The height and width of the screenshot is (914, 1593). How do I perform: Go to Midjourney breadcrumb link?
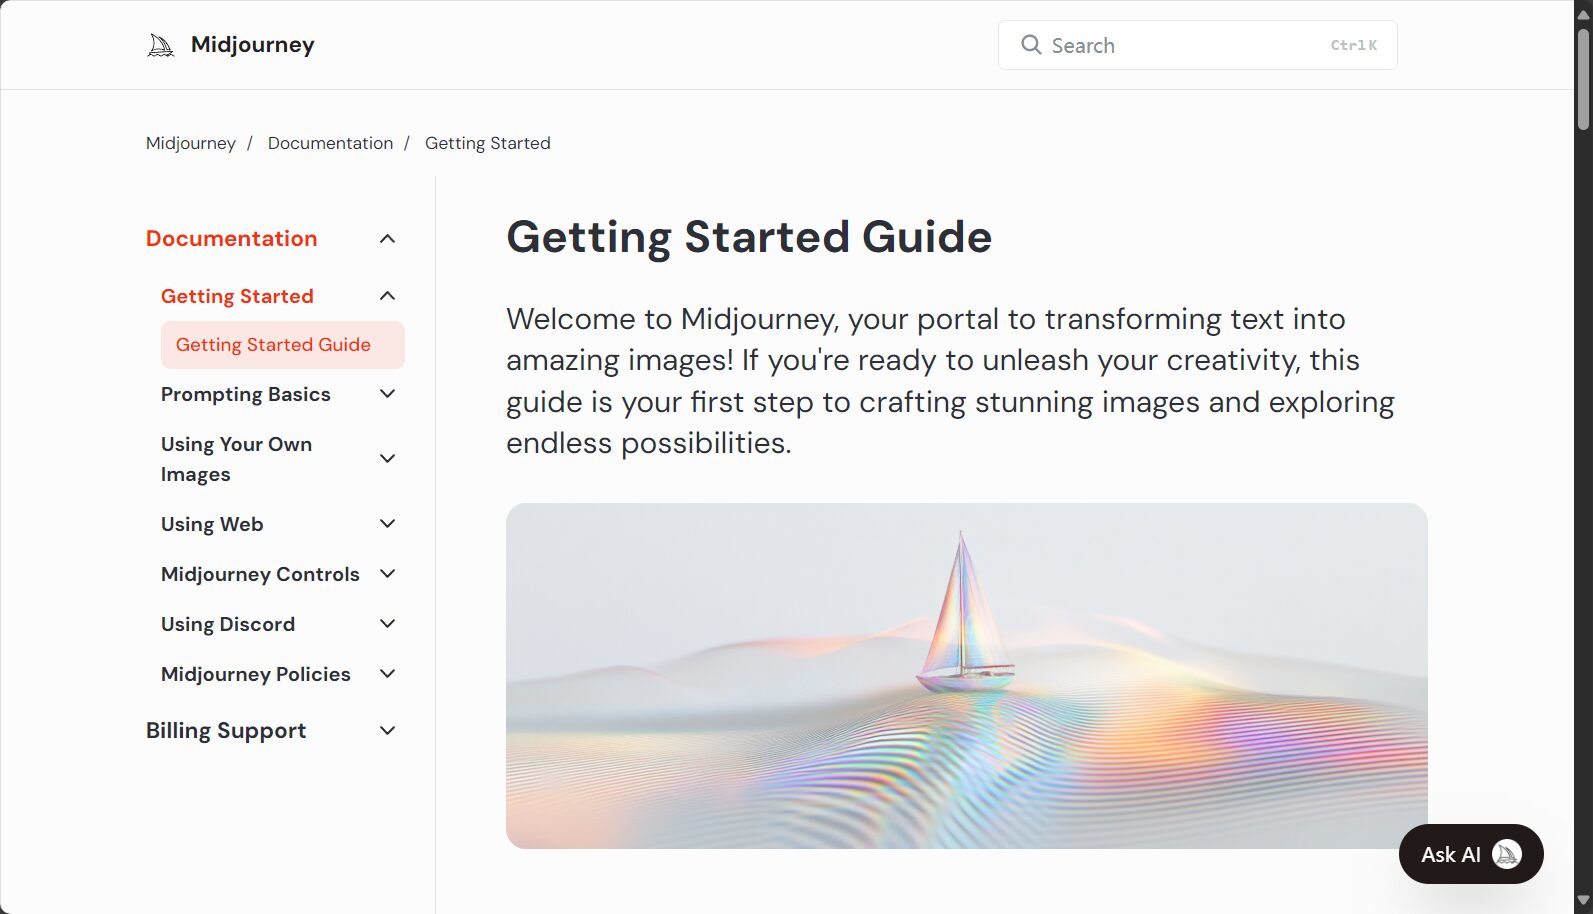[191, 143]
